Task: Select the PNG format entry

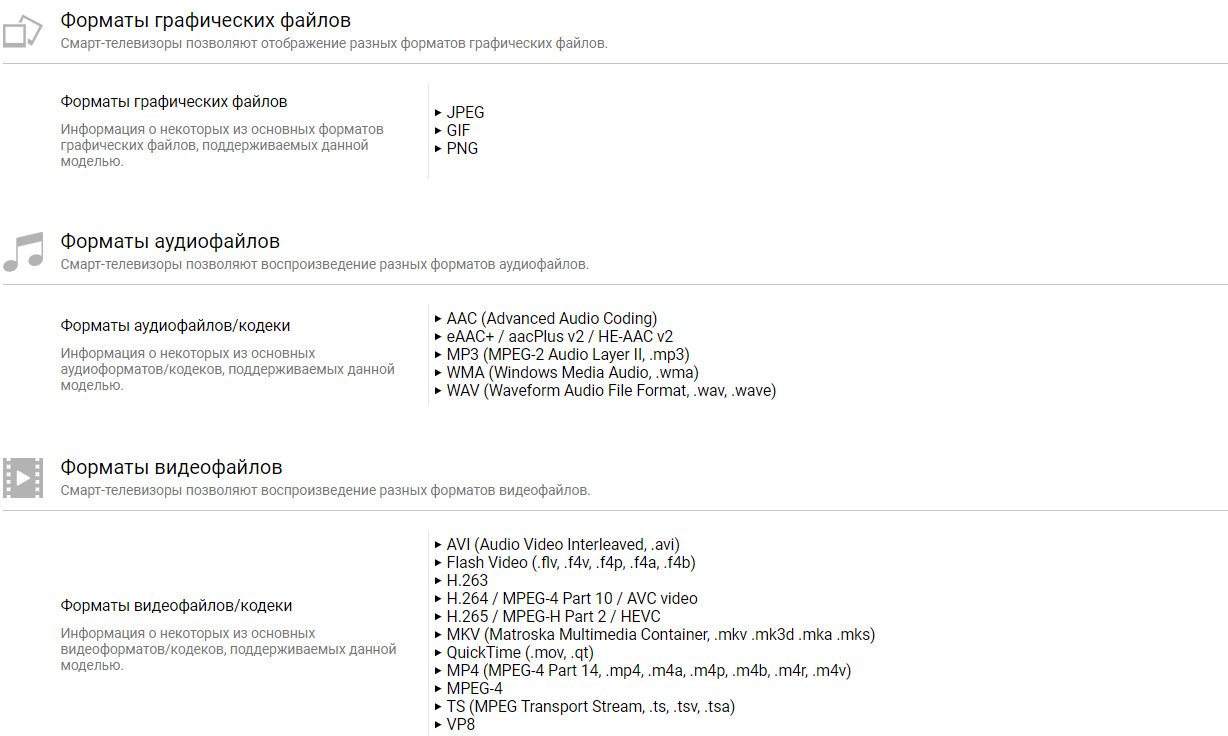Action: pos(462,149)
